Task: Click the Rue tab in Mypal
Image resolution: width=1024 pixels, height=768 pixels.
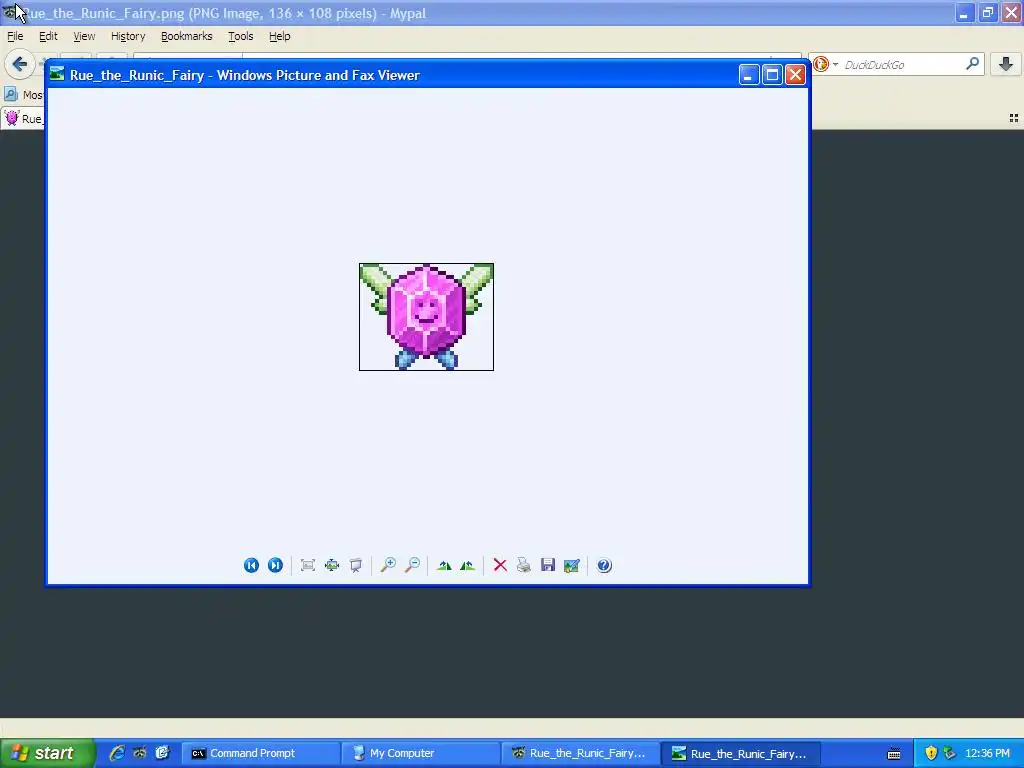Action: click(23, 119)
